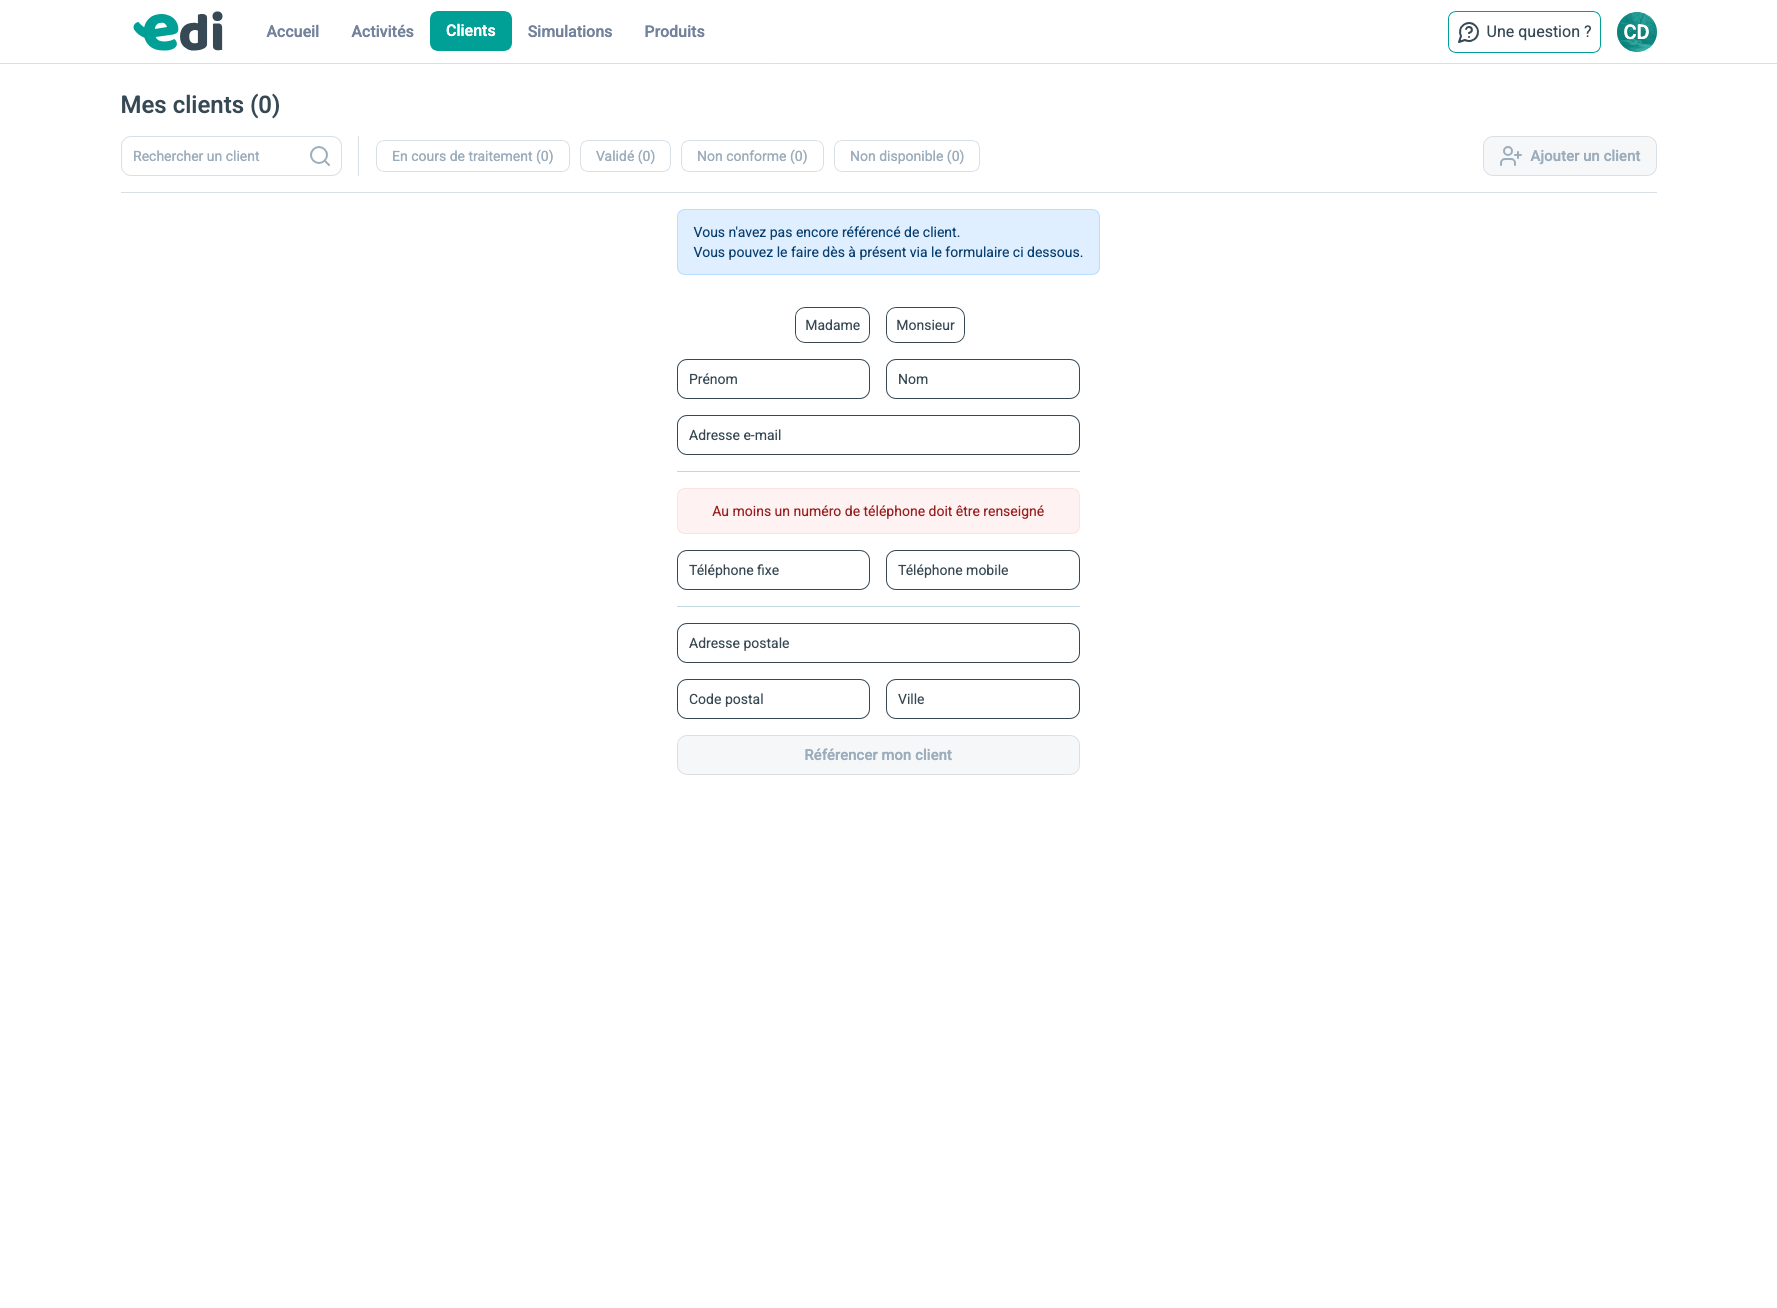The image size is (1777, 1308).
Task: Click the search magnifier icon
Action: point(320,156)
